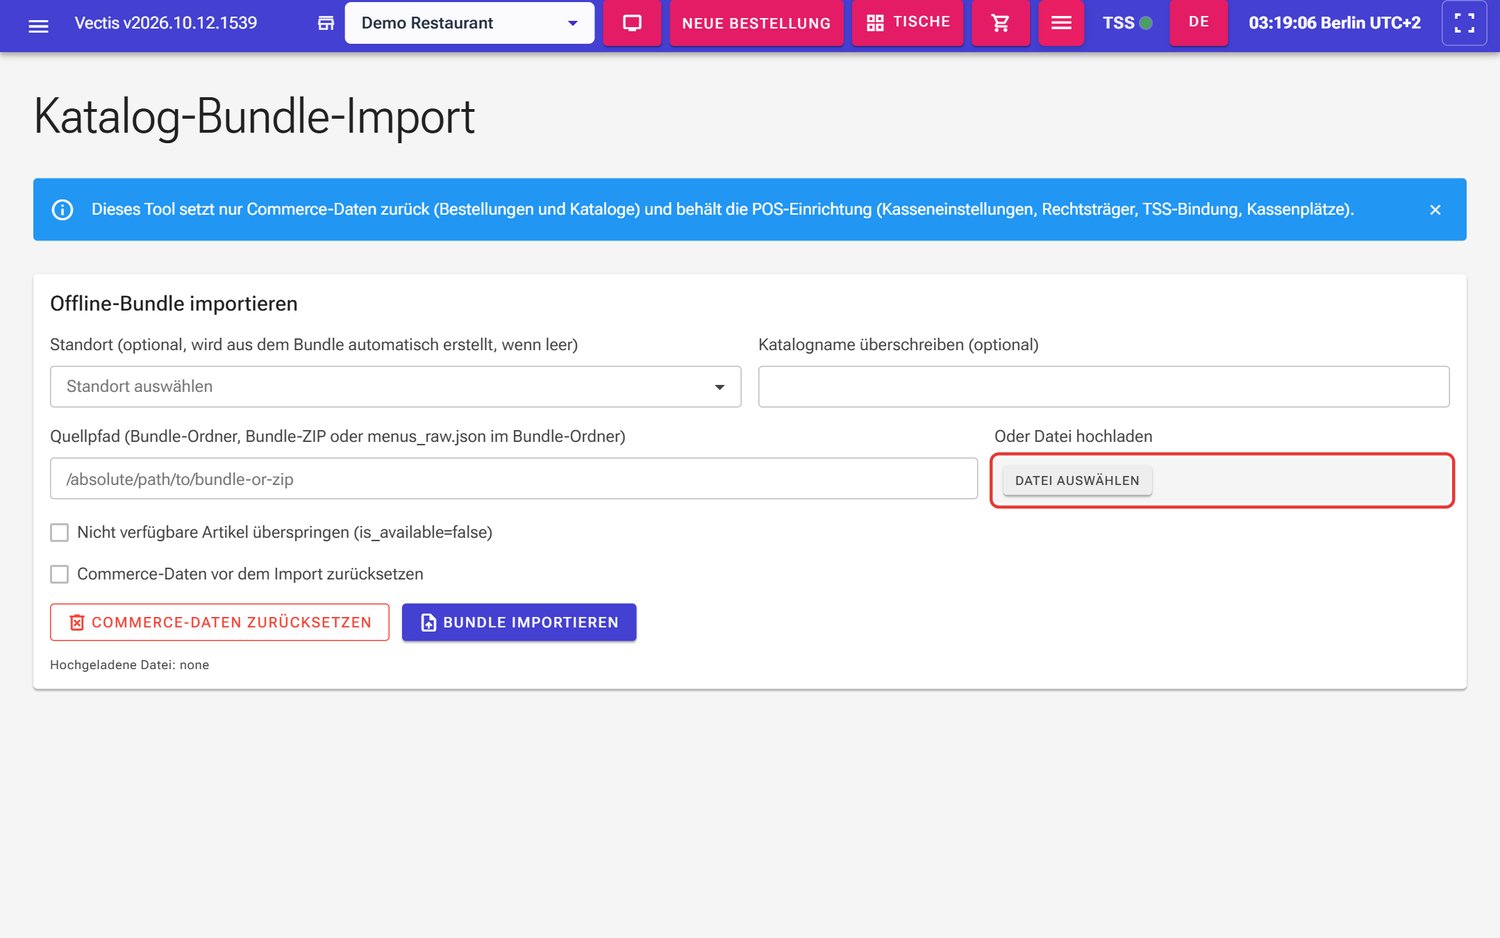Choose a file with Datei auswählen

pyautogui.click(x=1077, y=481)
